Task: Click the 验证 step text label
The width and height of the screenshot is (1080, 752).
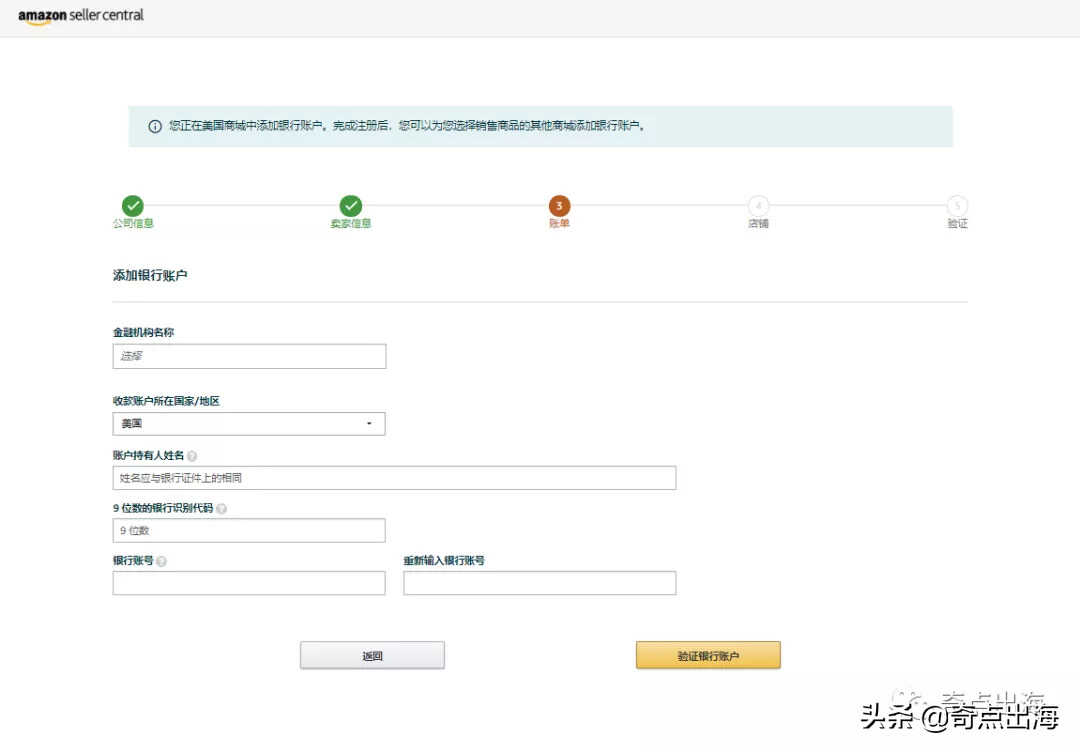Action: tap(957, 224)
